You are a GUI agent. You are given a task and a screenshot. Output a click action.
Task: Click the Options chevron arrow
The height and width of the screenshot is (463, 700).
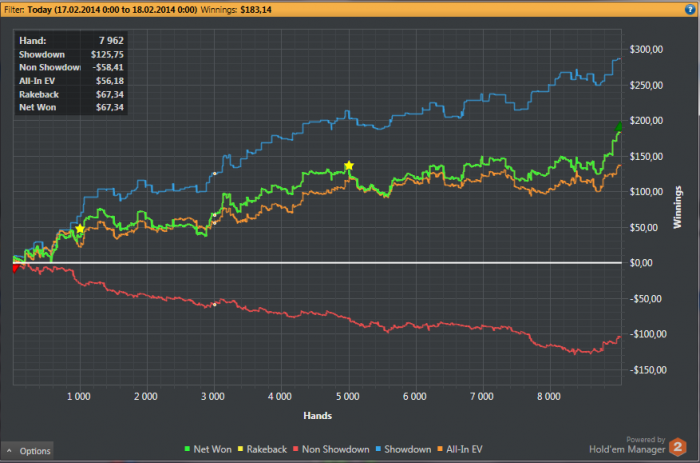[x=9, y=451]
